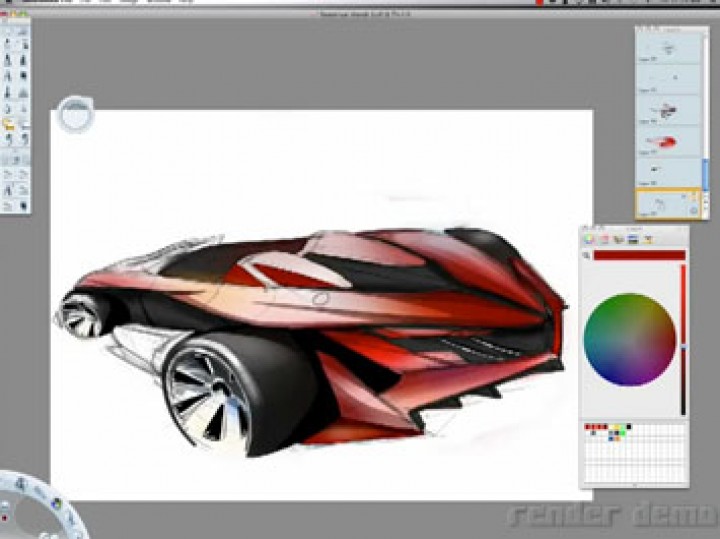The width and height of the screenshot is (720, 539).
Task: Click the multicolored icon on the corner lagoon
Action: click(x=56, y=504)
